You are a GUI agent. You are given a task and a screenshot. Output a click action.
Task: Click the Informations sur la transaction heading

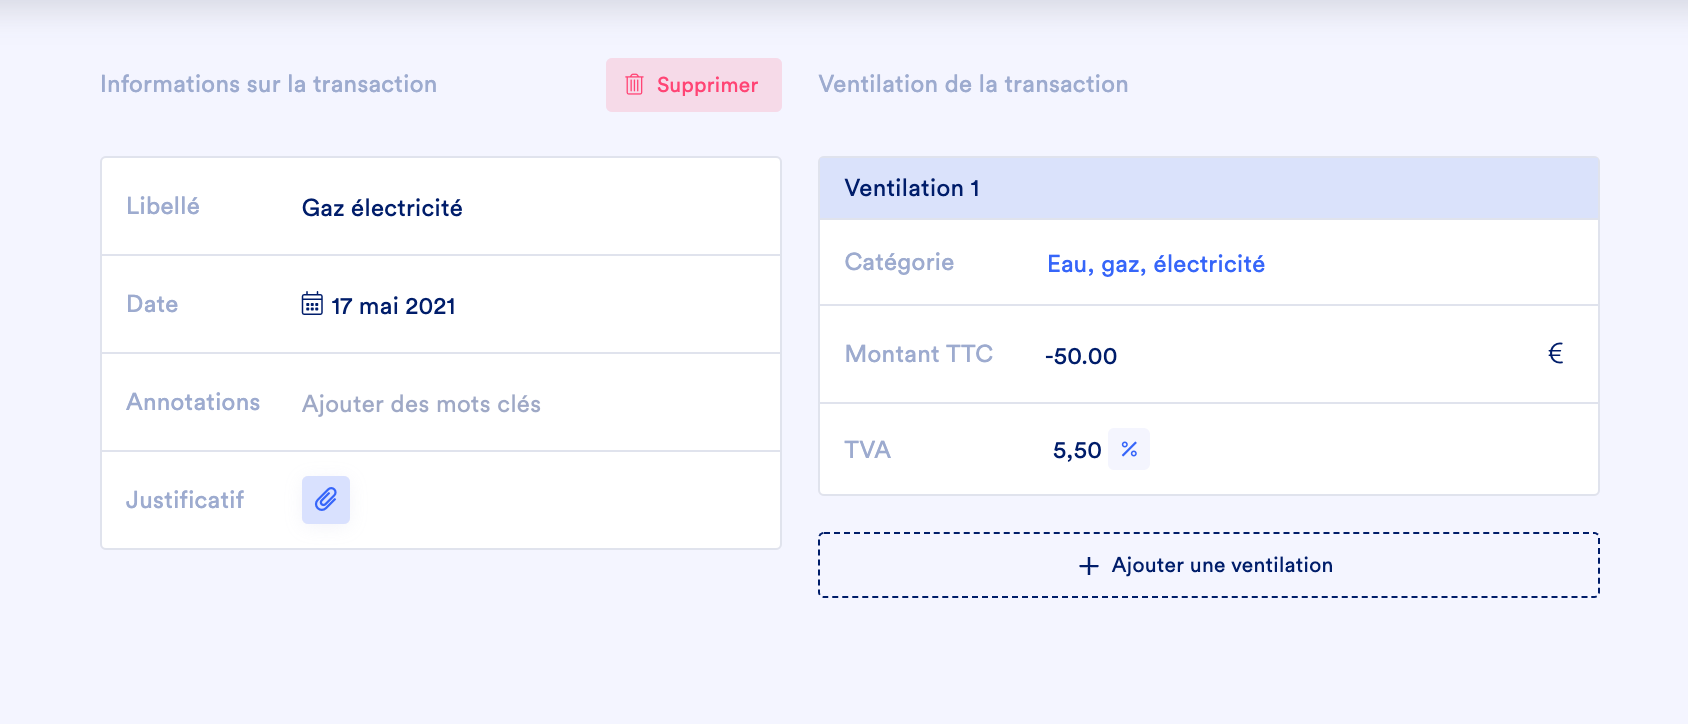tap(268, 84)
